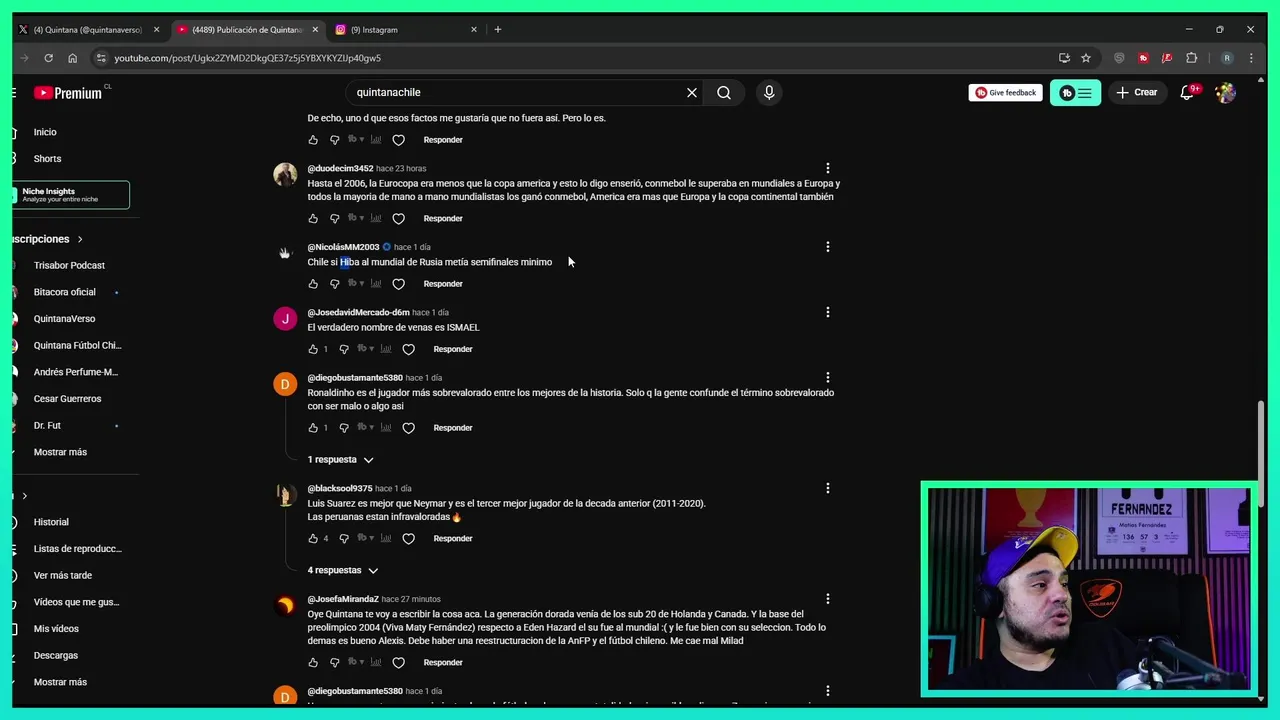1280x720 pixels.
Task: Open Chrome profile R icon
Action: tap(1227, 58)
